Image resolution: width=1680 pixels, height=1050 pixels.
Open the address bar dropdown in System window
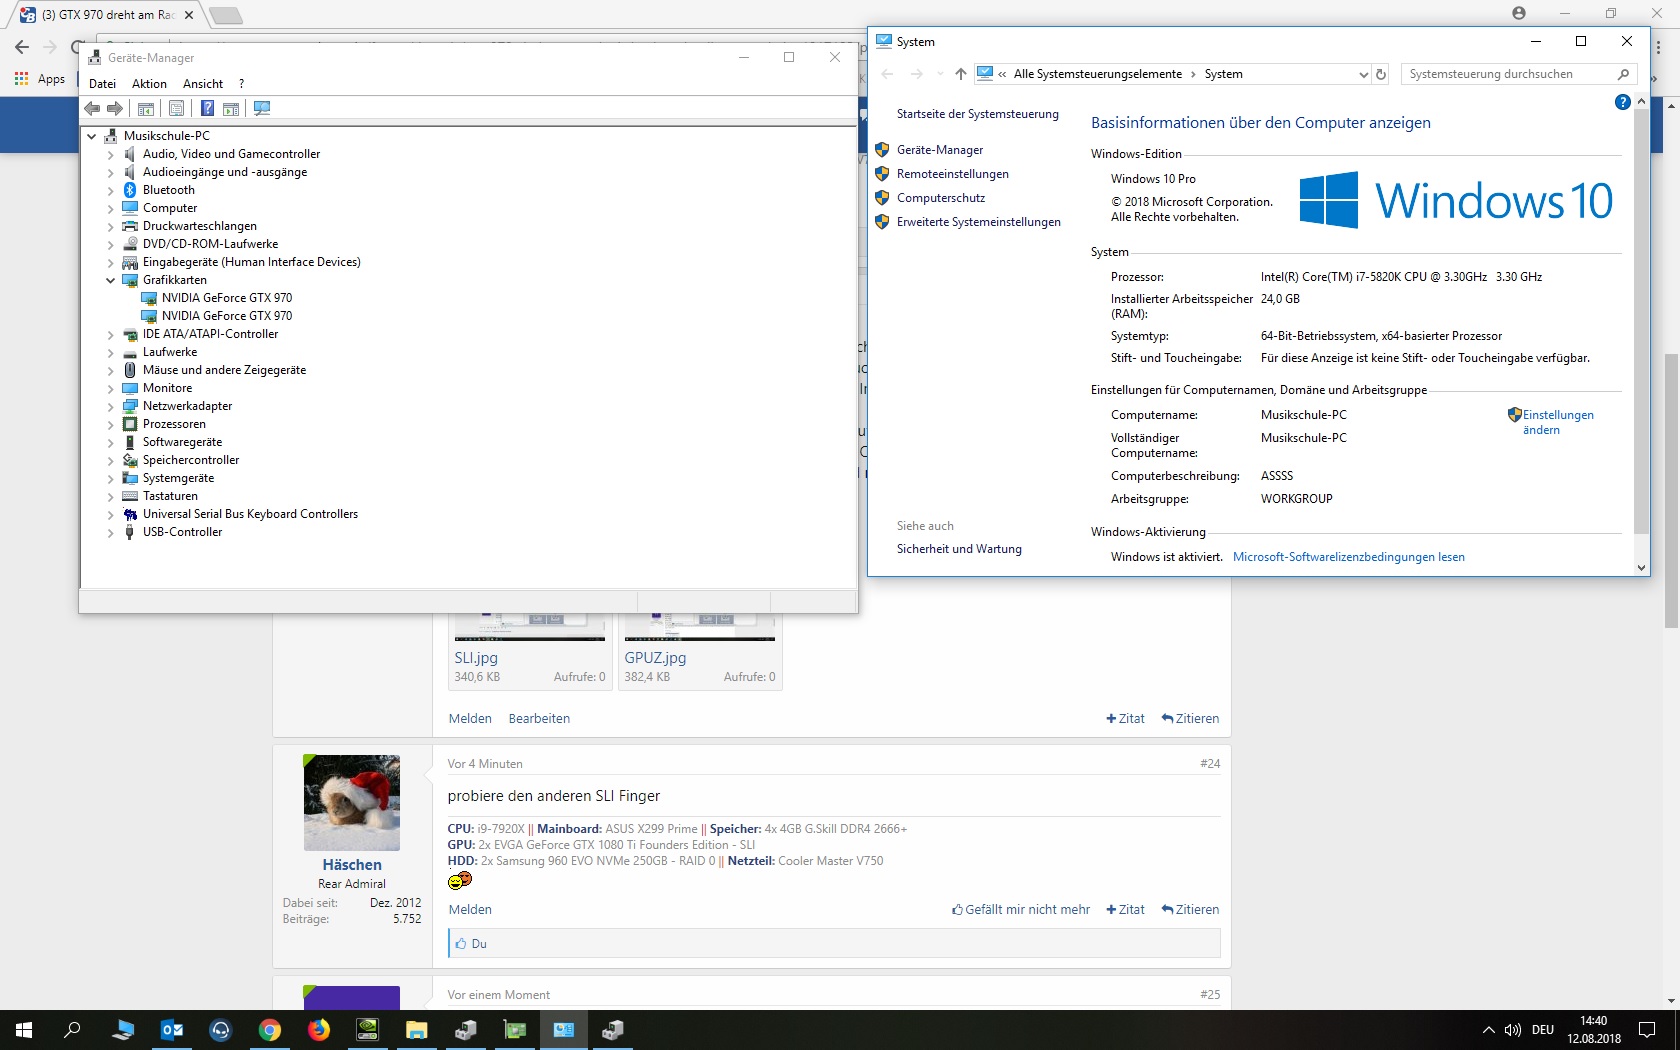tap(1363, 74)
